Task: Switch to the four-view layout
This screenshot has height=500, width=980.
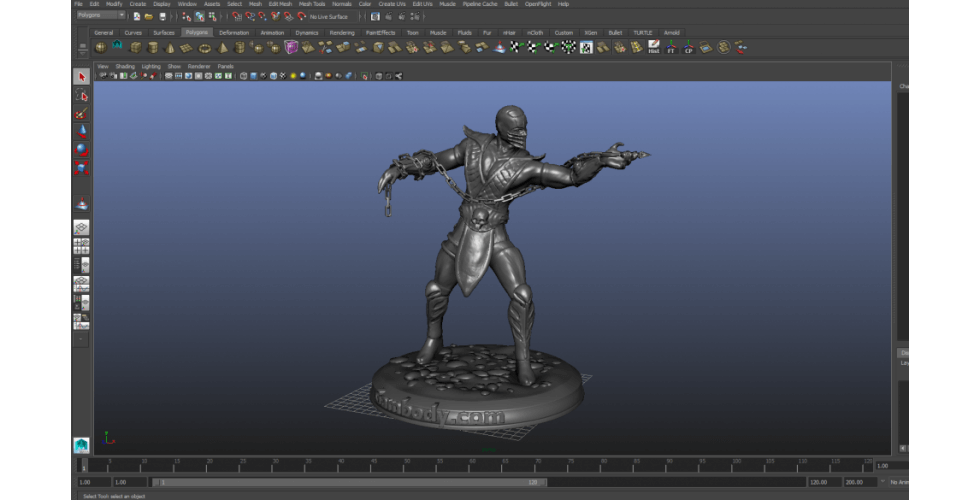Action: click(81, 245)
